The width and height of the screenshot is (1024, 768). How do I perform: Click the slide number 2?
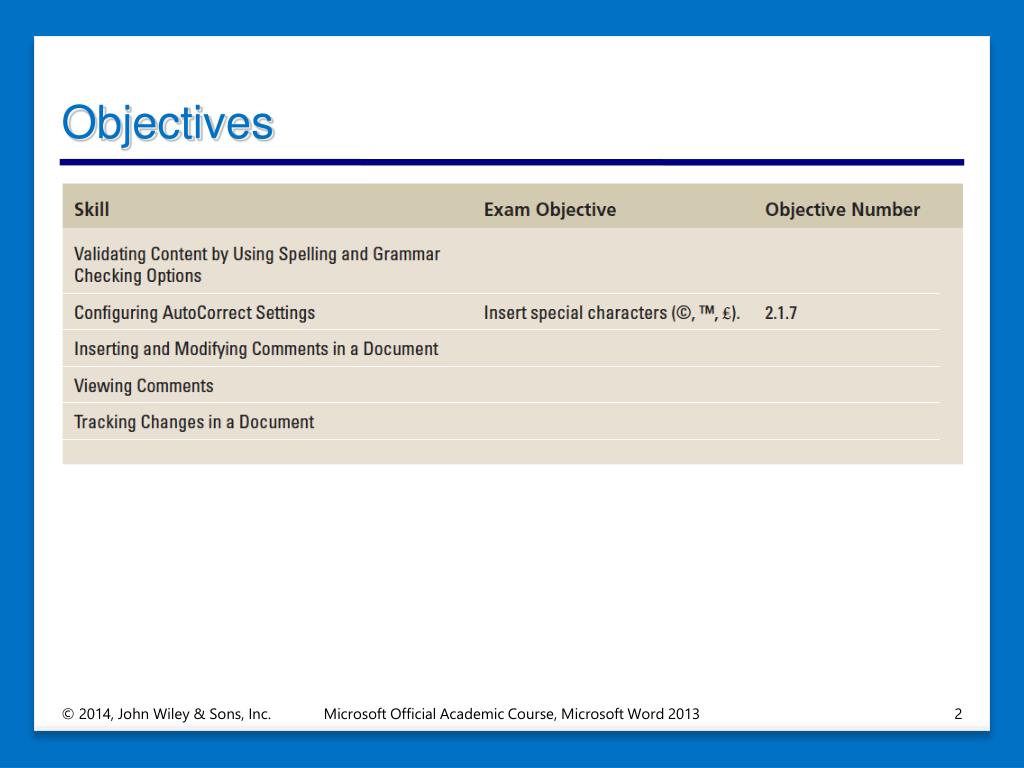[957, 714]
